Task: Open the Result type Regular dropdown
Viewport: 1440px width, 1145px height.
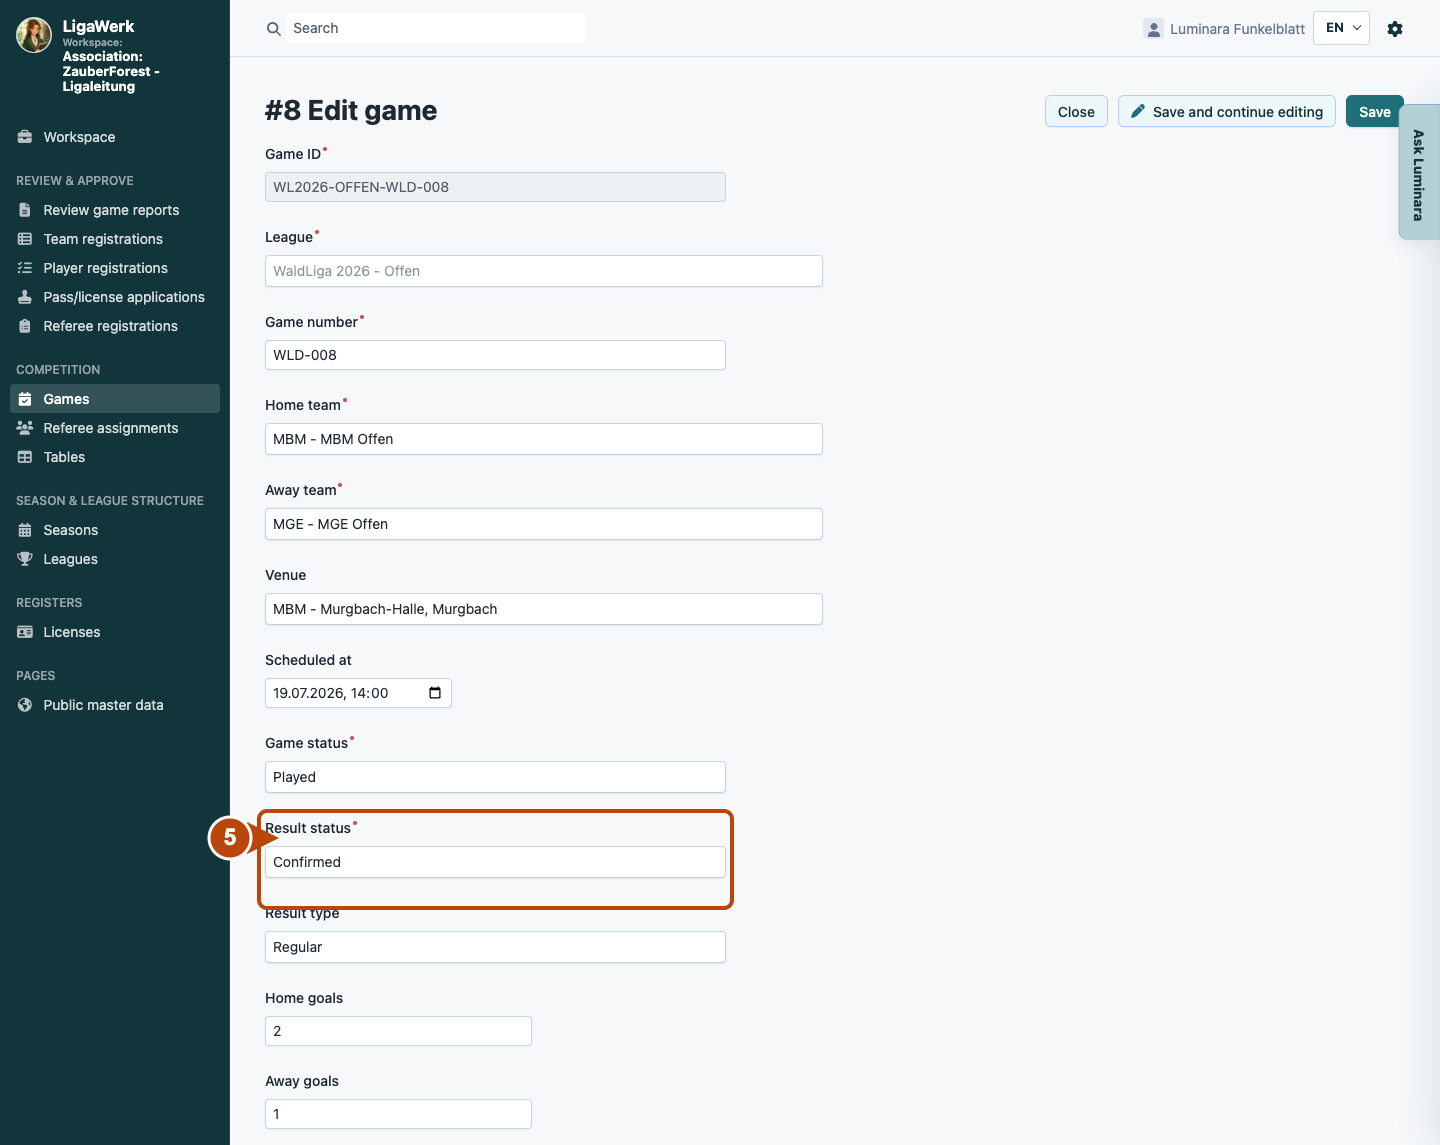Action: (x=495, y=947)
